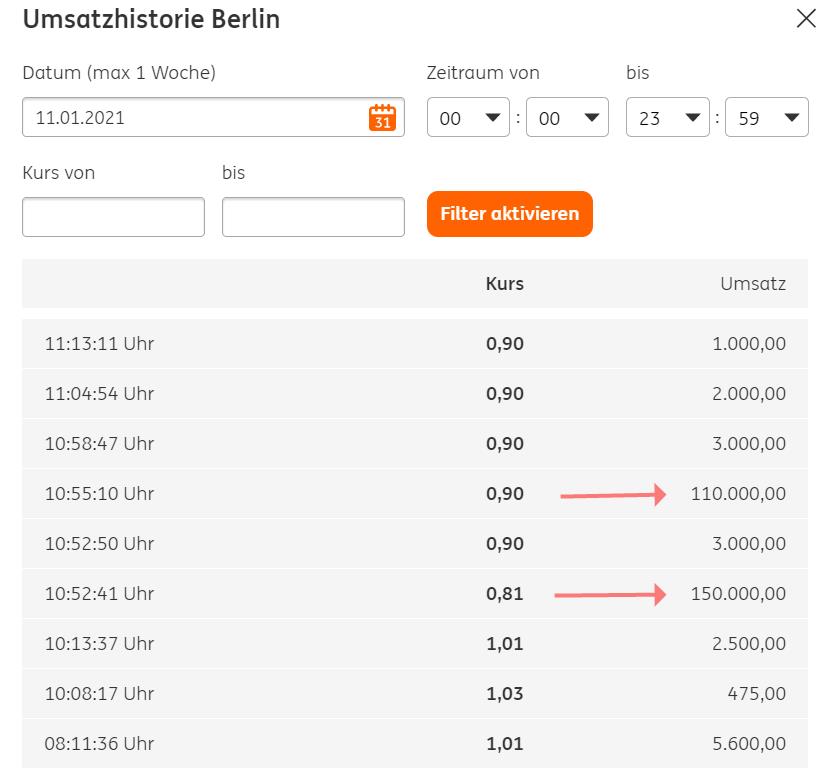Viewport: 823px width, 770px height.
Task: Click the 1,03 Kurs value
Action: pos(504,694)
